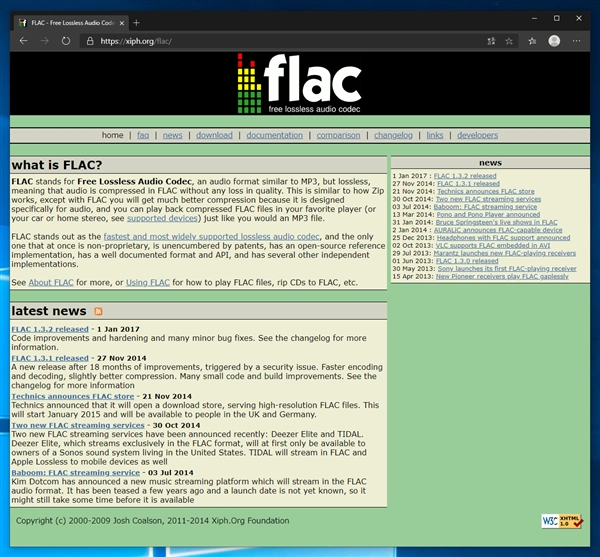Screen dimensions: 600x557
Task: Reload the page with the refresh icon
Action: tap(66, 41)
